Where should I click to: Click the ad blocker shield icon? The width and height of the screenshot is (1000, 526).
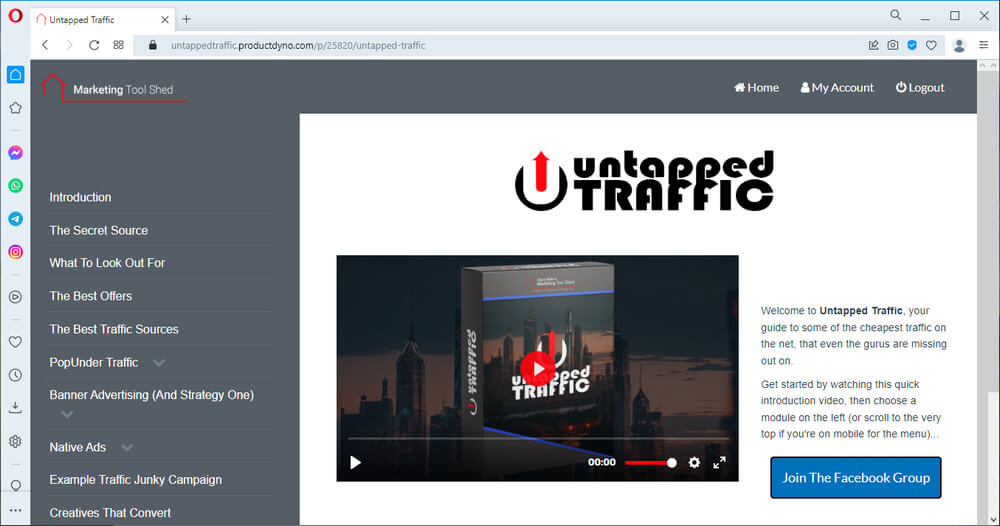912,45
